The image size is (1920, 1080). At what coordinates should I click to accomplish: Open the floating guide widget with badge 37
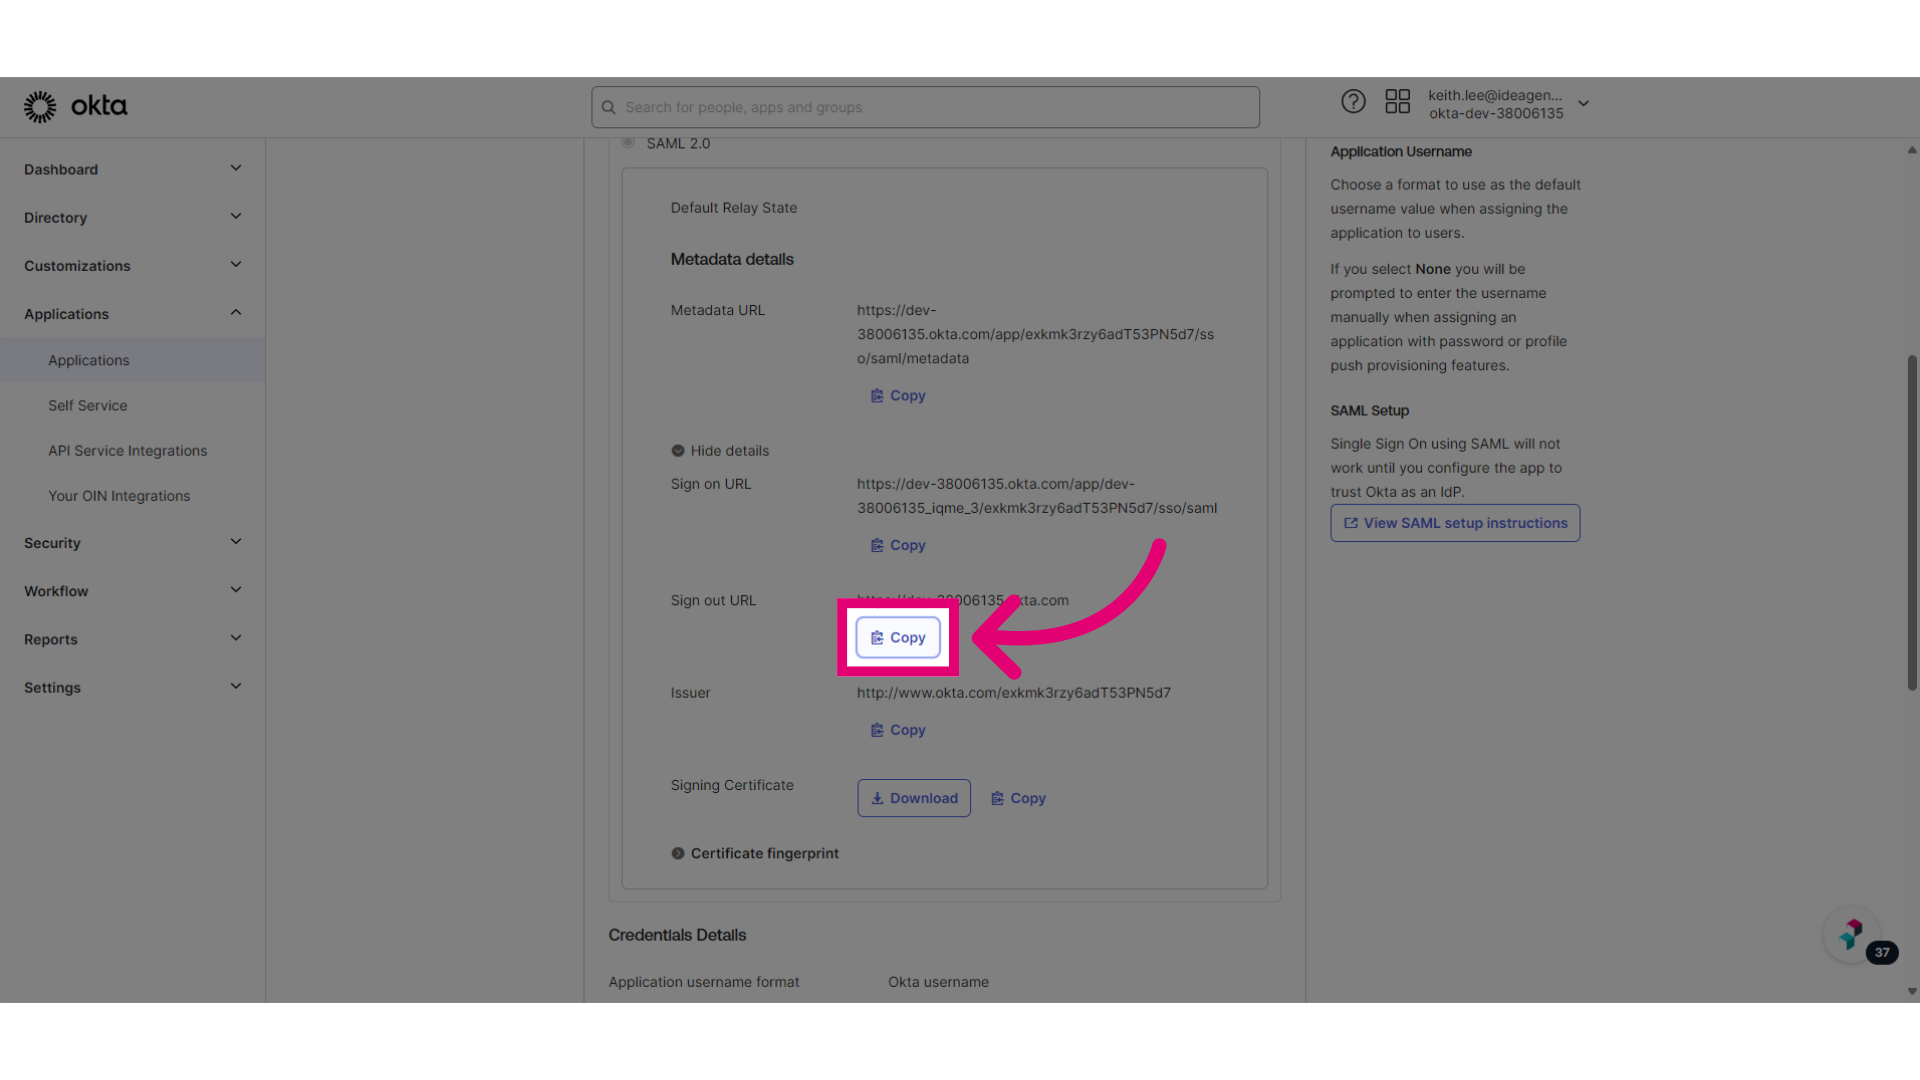point(1852,935)
